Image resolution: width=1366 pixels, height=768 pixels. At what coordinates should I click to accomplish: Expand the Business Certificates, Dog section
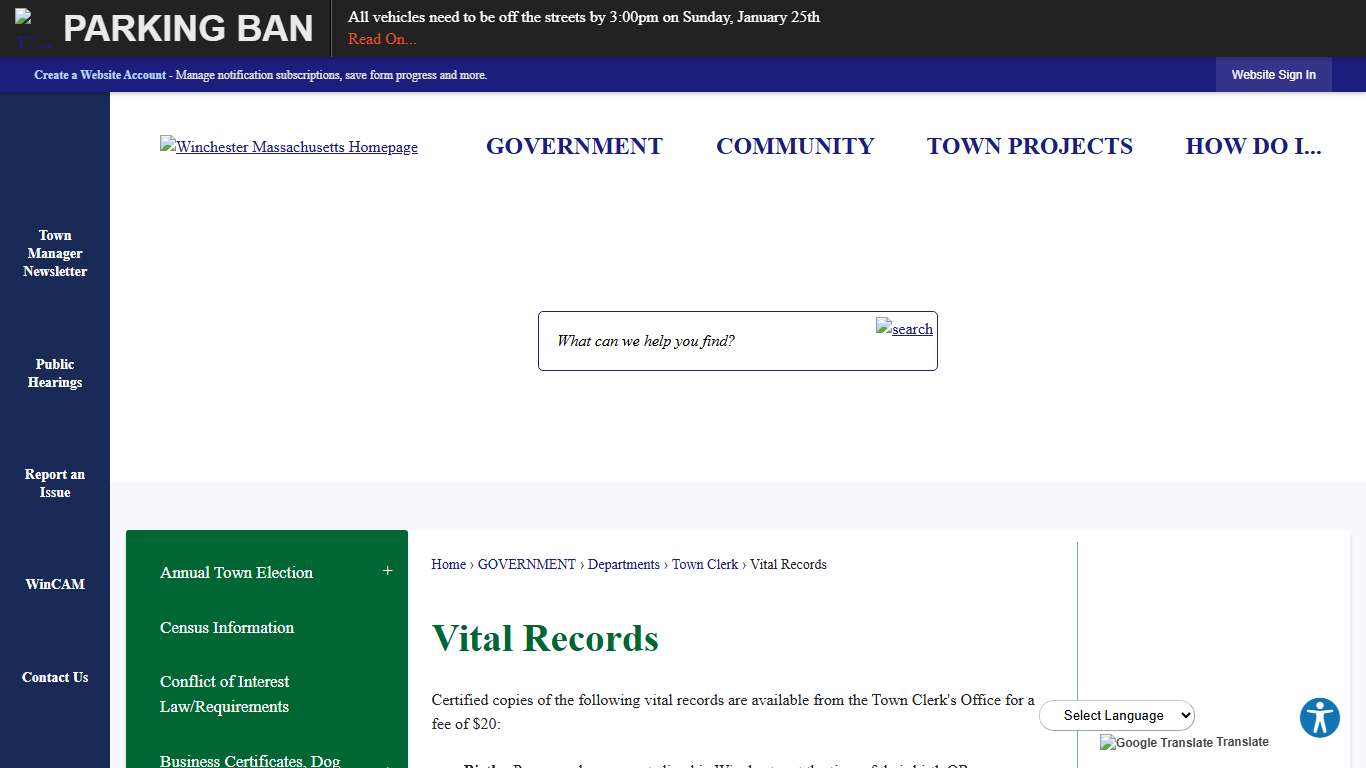click(x=388, y=762)
